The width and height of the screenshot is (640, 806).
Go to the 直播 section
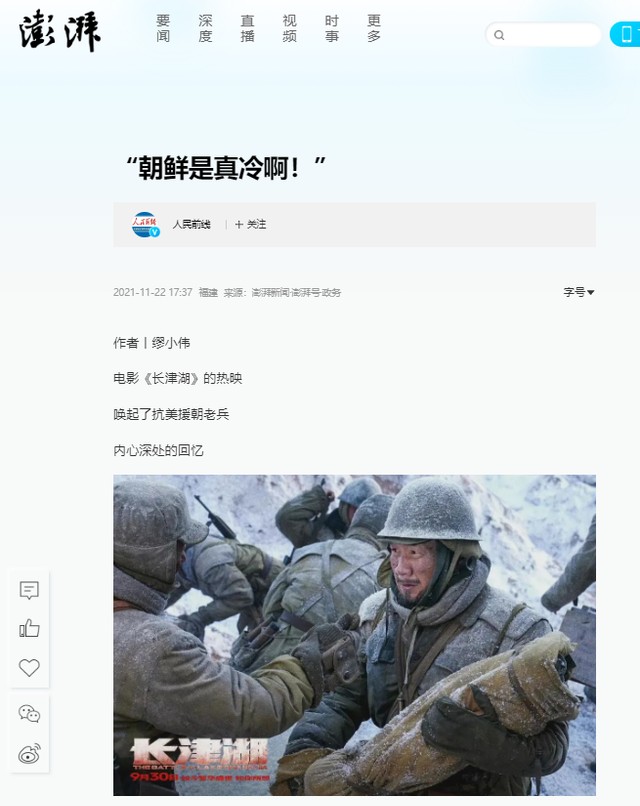pos(247,28)
